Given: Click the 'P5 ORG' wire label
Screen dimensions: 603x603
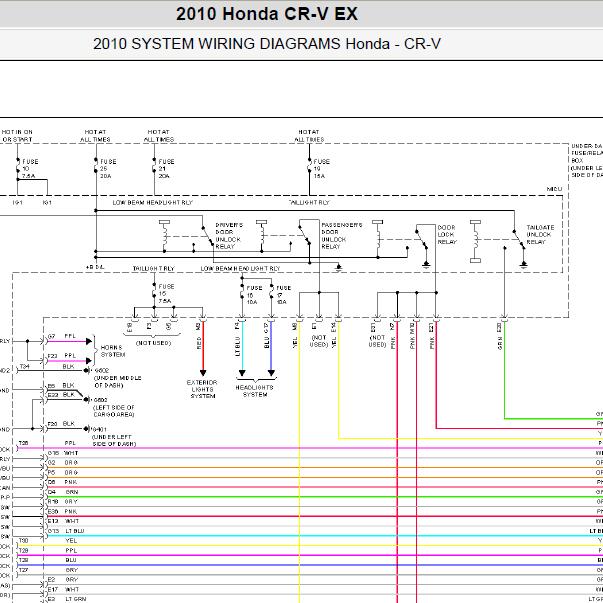Looking at the screenshot, I should [x=62, y=472].
